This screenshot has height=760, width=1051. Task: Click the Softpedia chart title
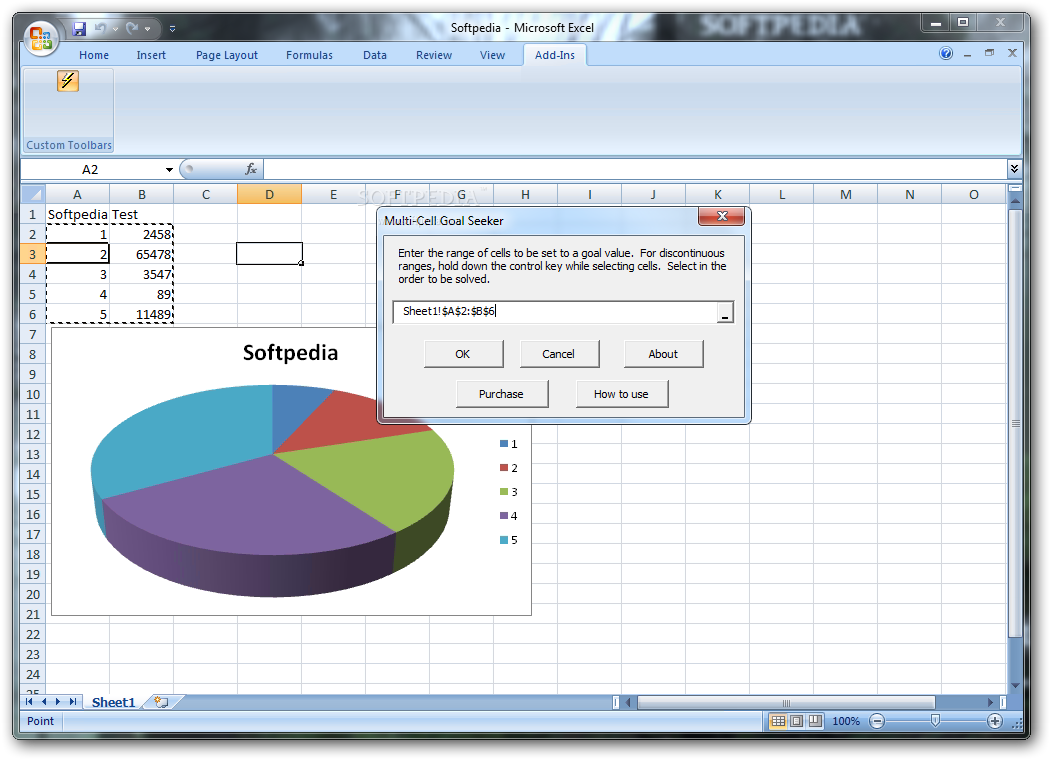tap(290, 353)
